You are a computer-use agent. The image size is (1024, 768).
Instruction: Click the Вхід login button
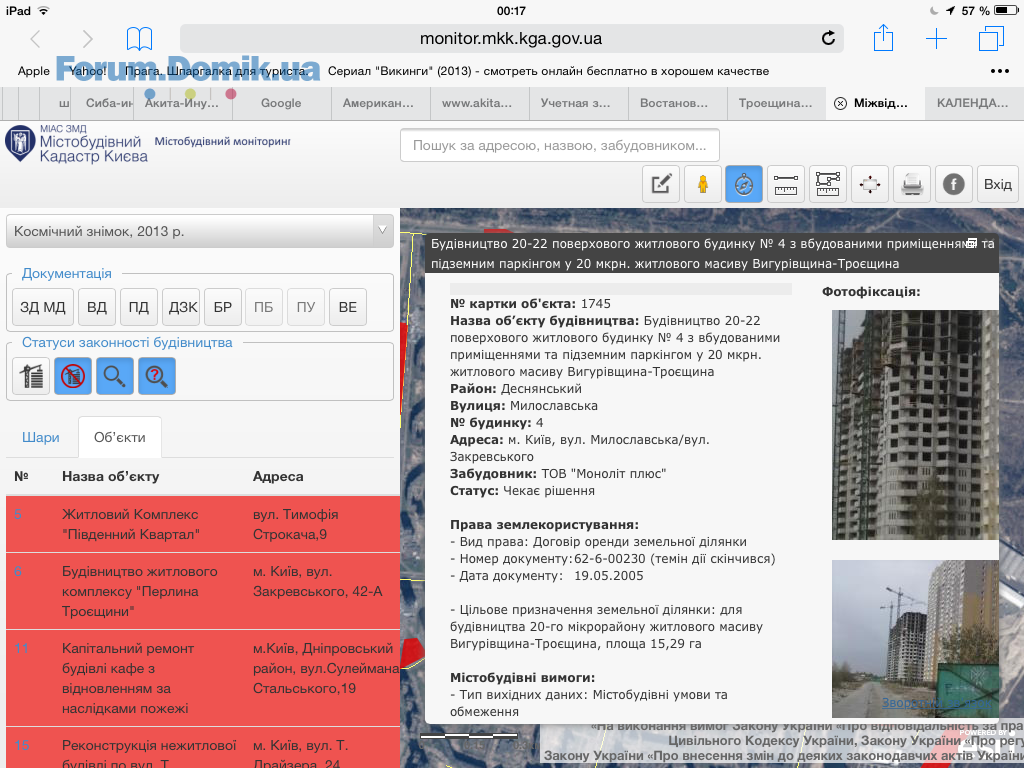pyautogui.click(x=998, y=184)
